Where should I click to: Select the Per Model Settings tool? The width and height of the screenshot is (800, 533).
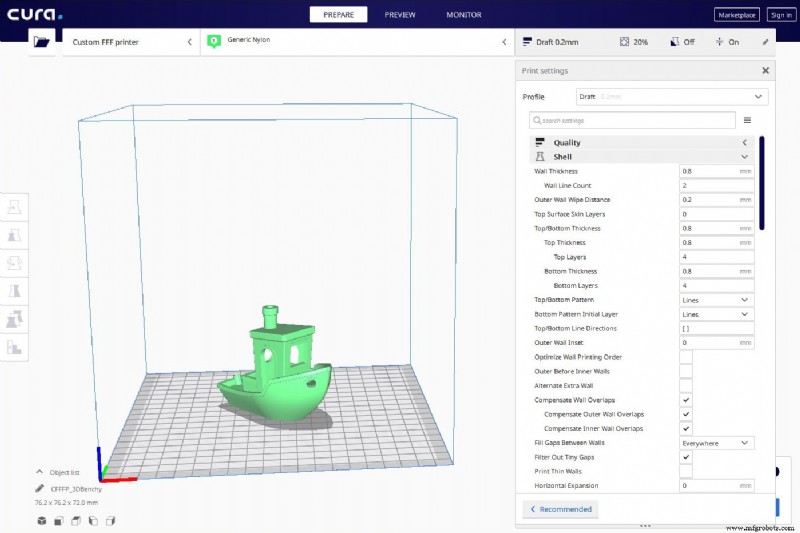tap(14, 319)
